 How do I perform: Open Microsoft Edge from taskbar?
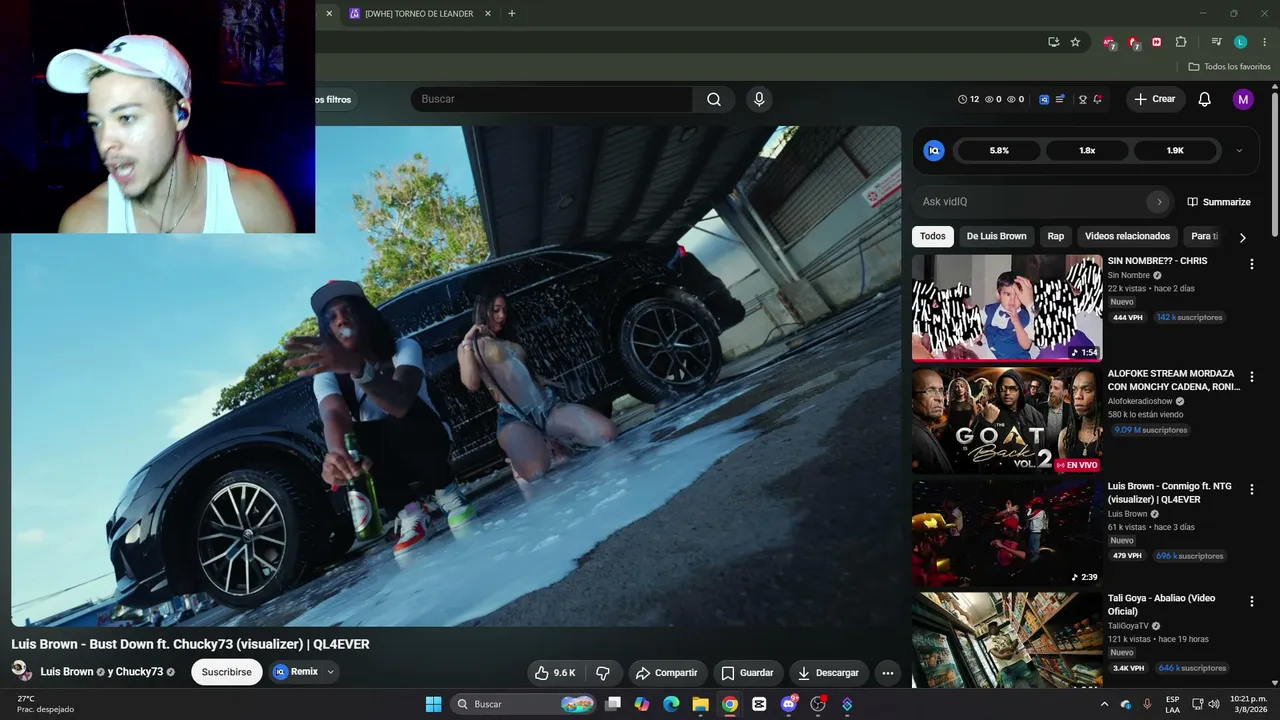click(671, 704)
